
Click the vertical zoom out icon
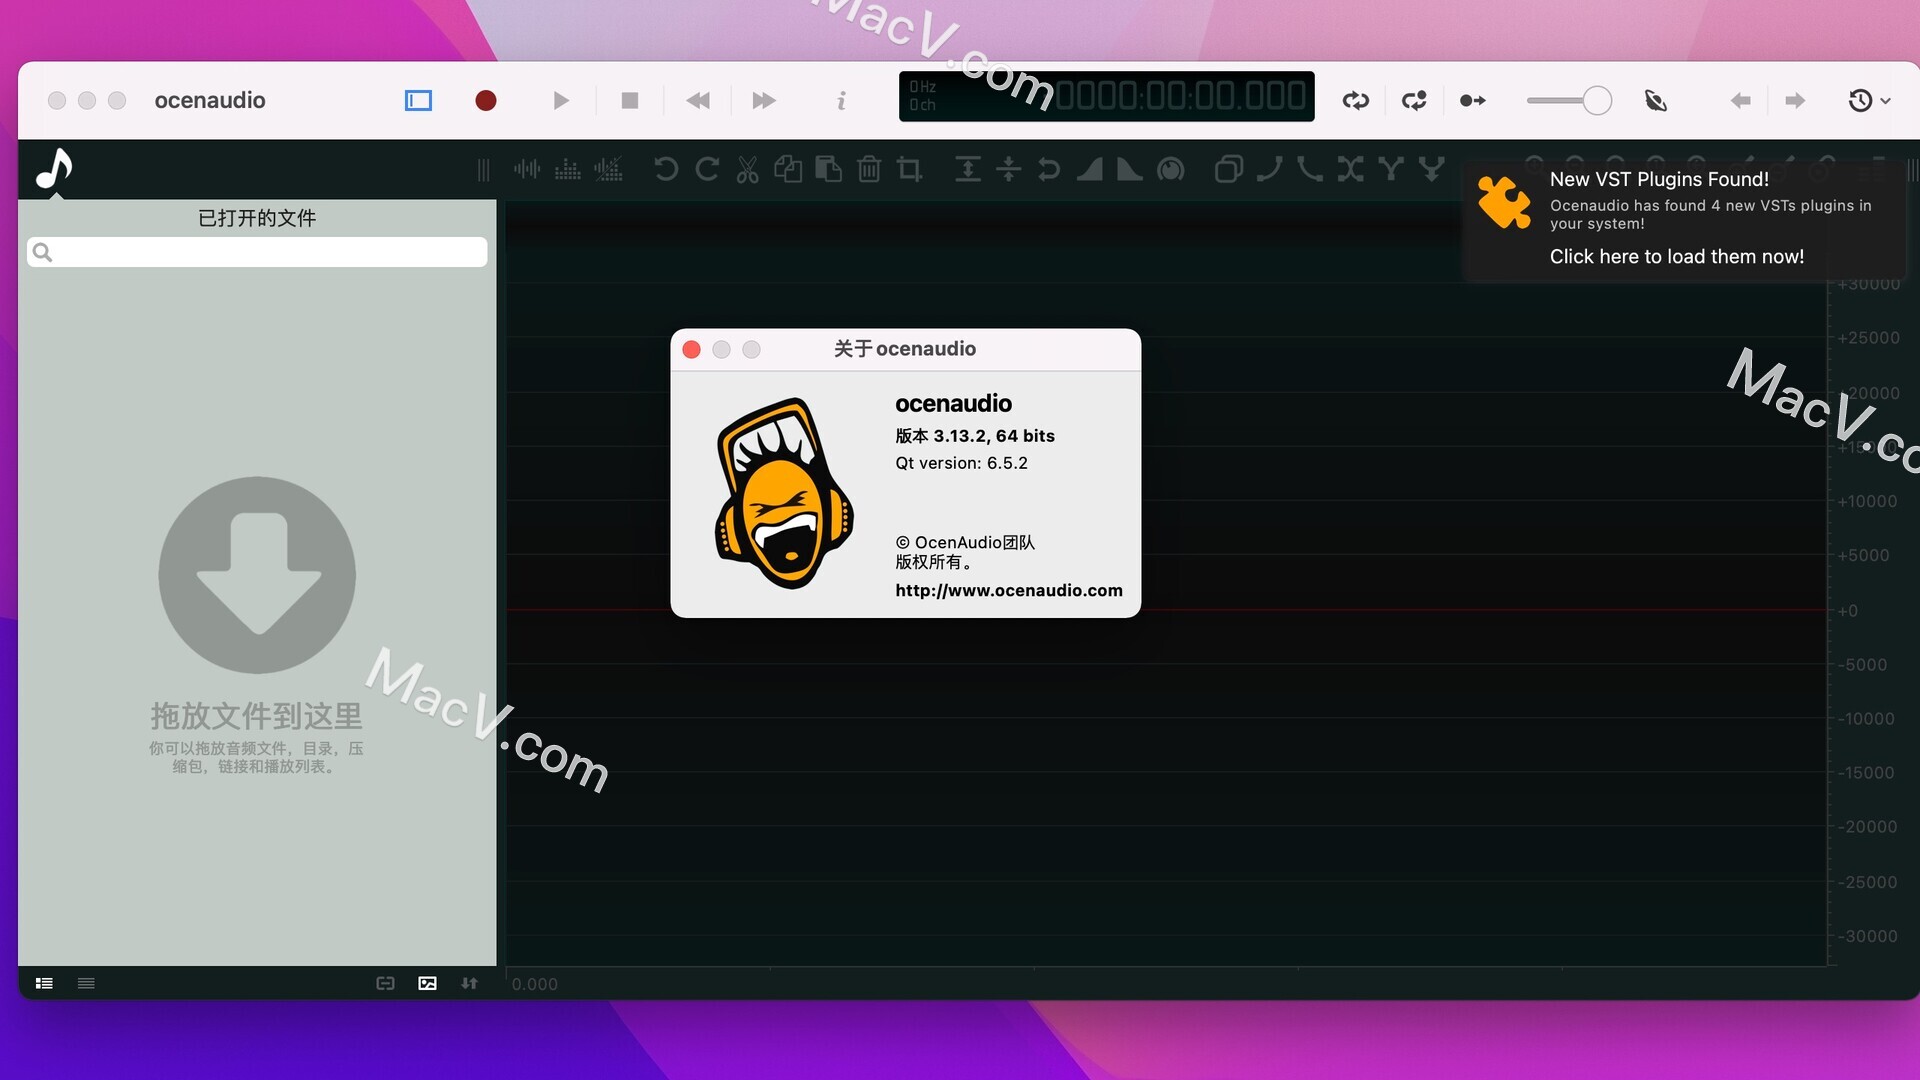click(x=1008, y=169)
